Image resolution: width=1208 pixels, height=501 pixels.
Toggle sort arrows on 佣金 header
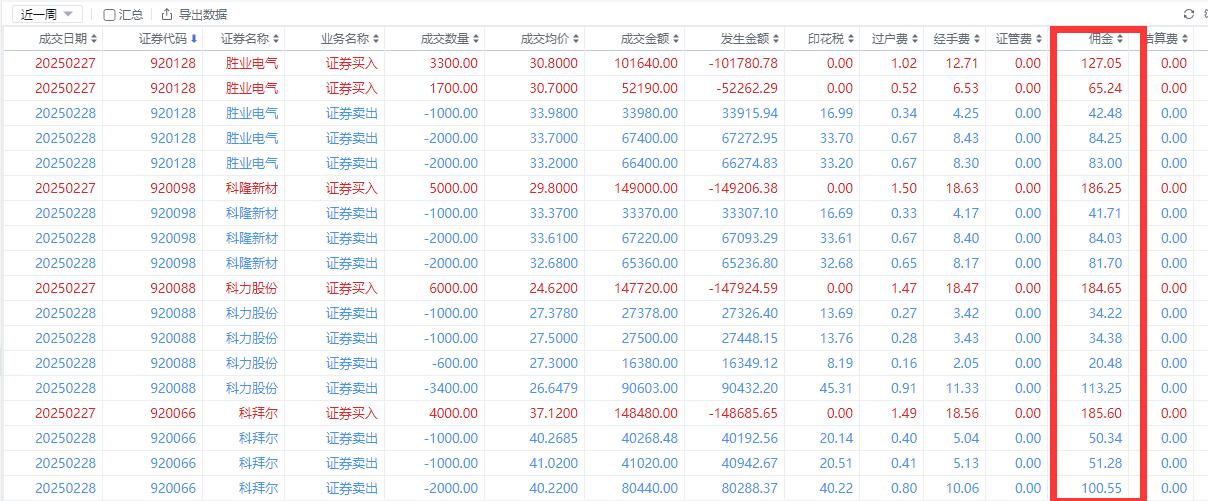coord(1120,39)
